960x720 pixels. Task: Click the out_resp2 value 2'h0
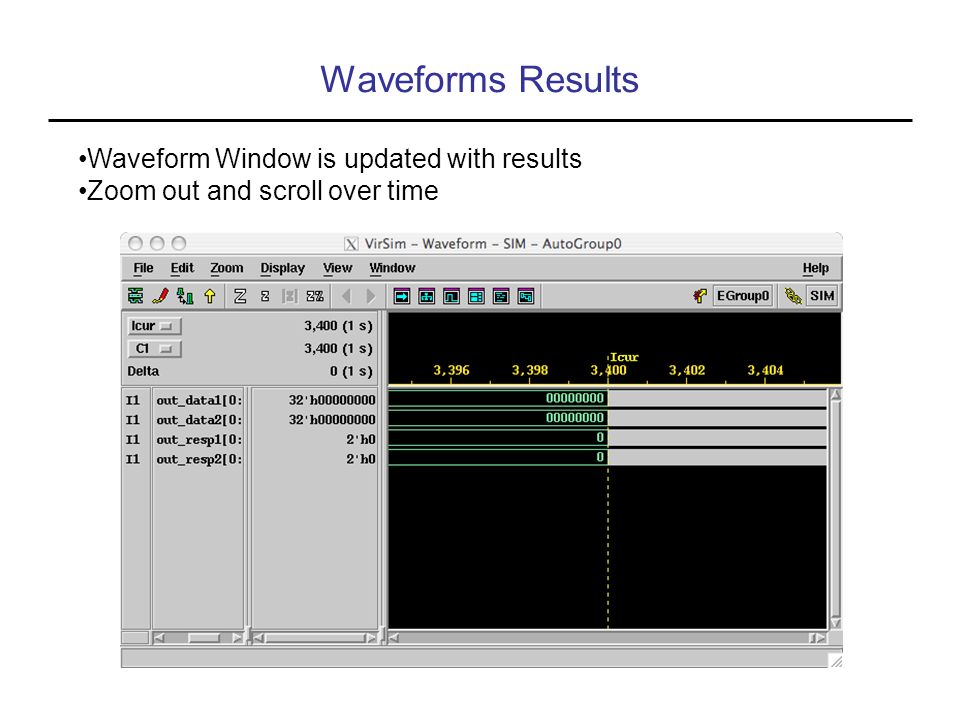[x=361, y=459]
